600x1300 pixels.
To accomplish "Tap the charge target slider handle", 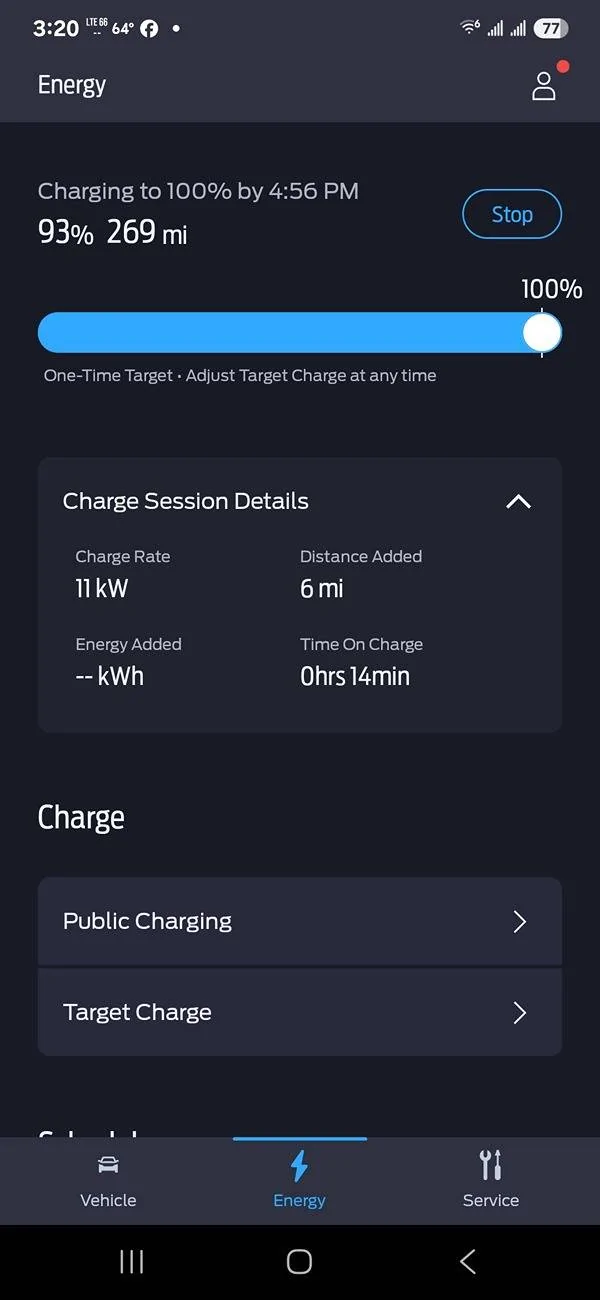I will (542, 332).
